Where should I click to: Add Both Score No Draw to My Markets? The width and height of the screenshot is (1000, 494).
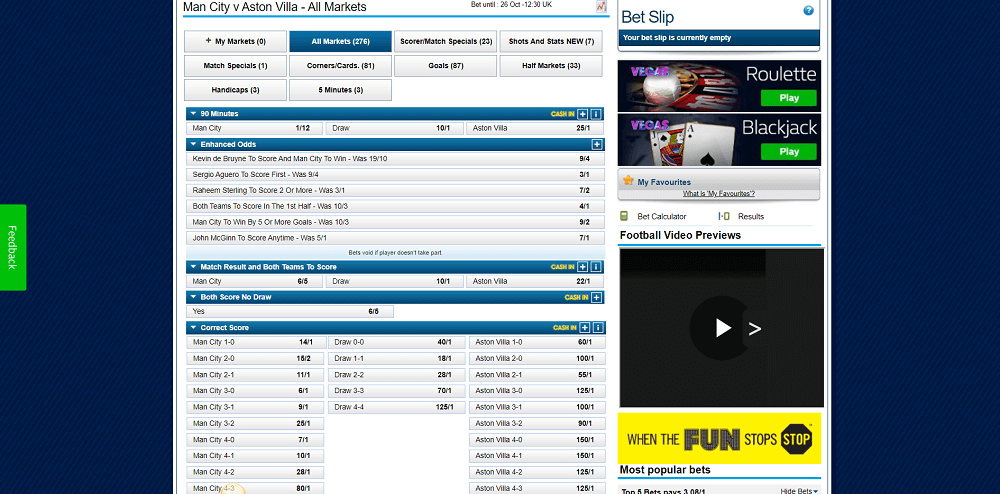click(x=596, y=298)
